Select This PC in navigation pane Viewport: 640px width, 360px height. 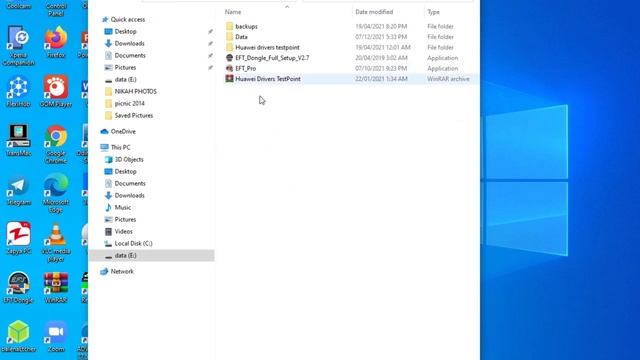(x=120, y=147)
